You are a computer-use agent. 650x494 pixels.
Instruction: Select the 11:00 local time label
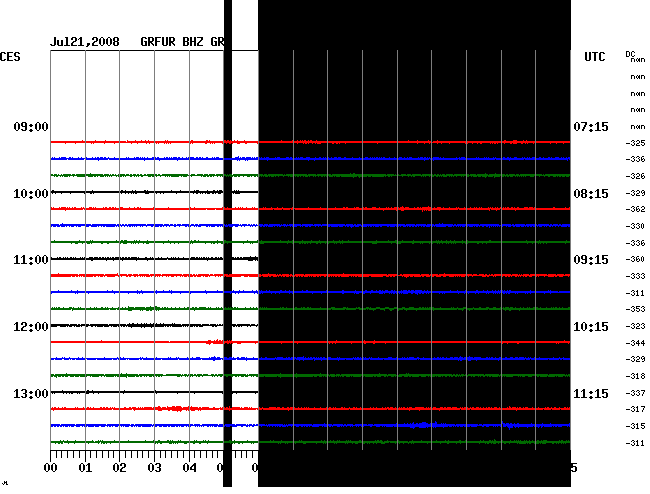[x=31, y=260]
